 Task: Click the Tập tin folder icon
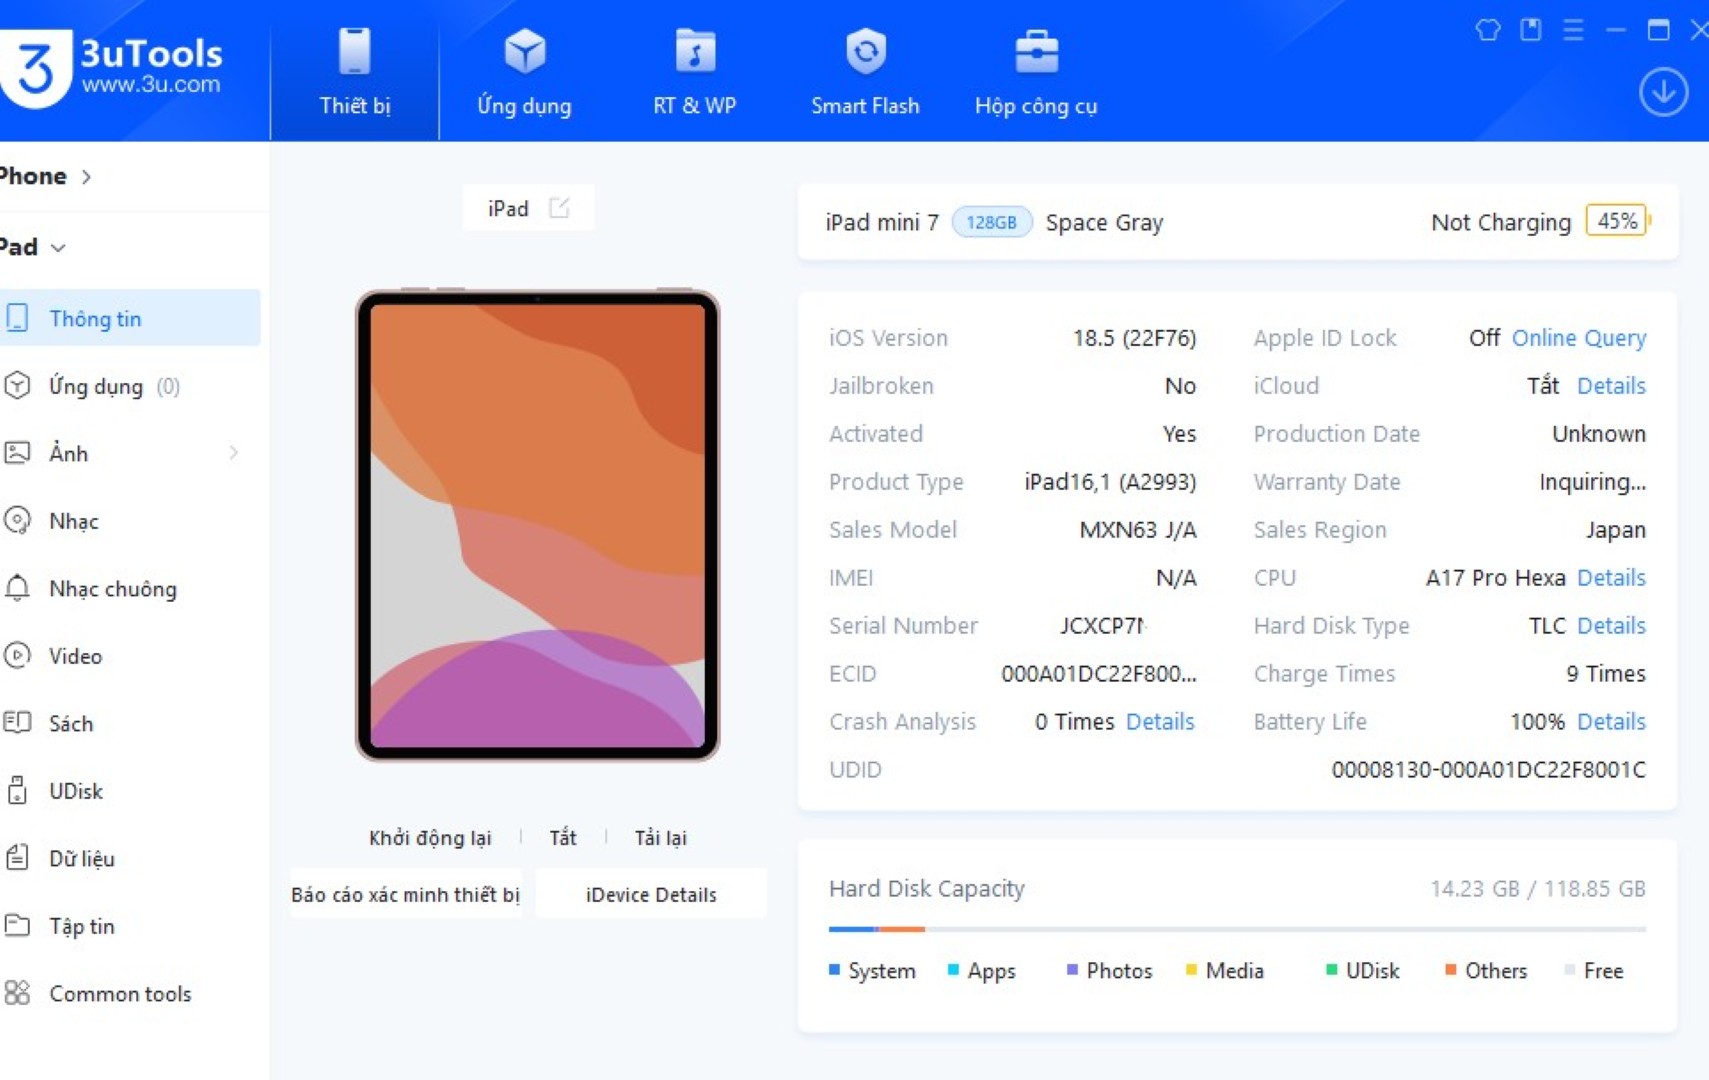pos(17,925)
